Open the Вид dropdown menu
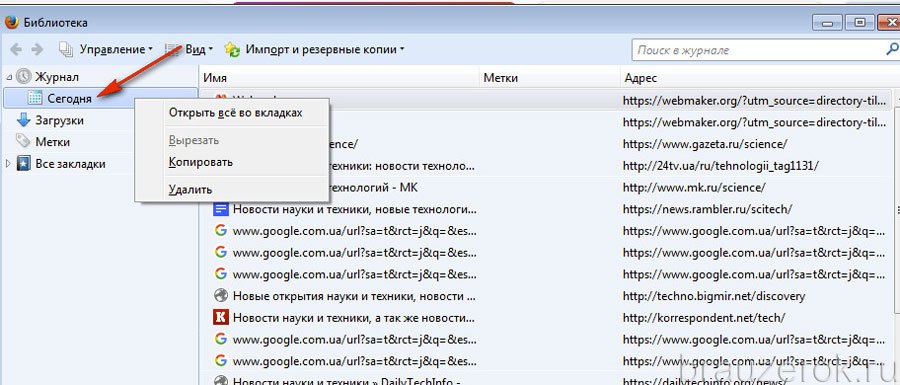This screenshot has width=900, height=385. click(189, 50)
